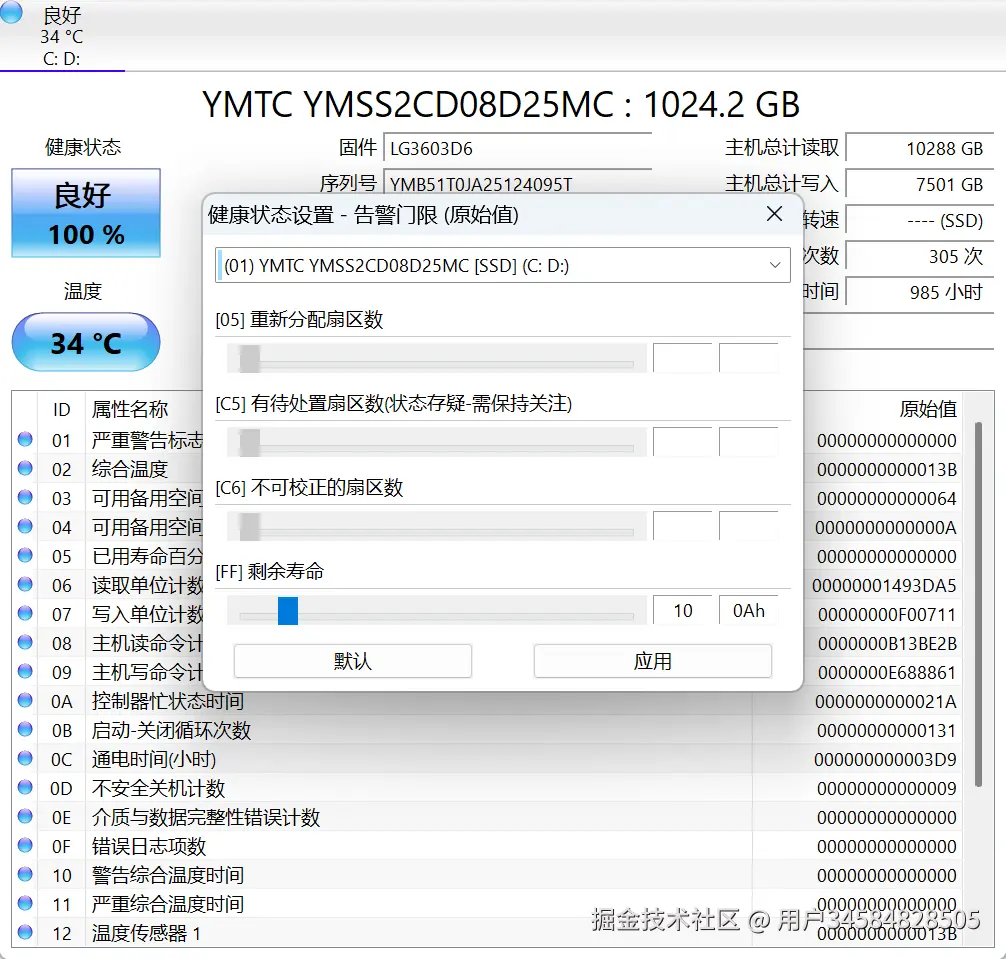Select the disk tab 良好 34 °C C: D:

(62, 35)
